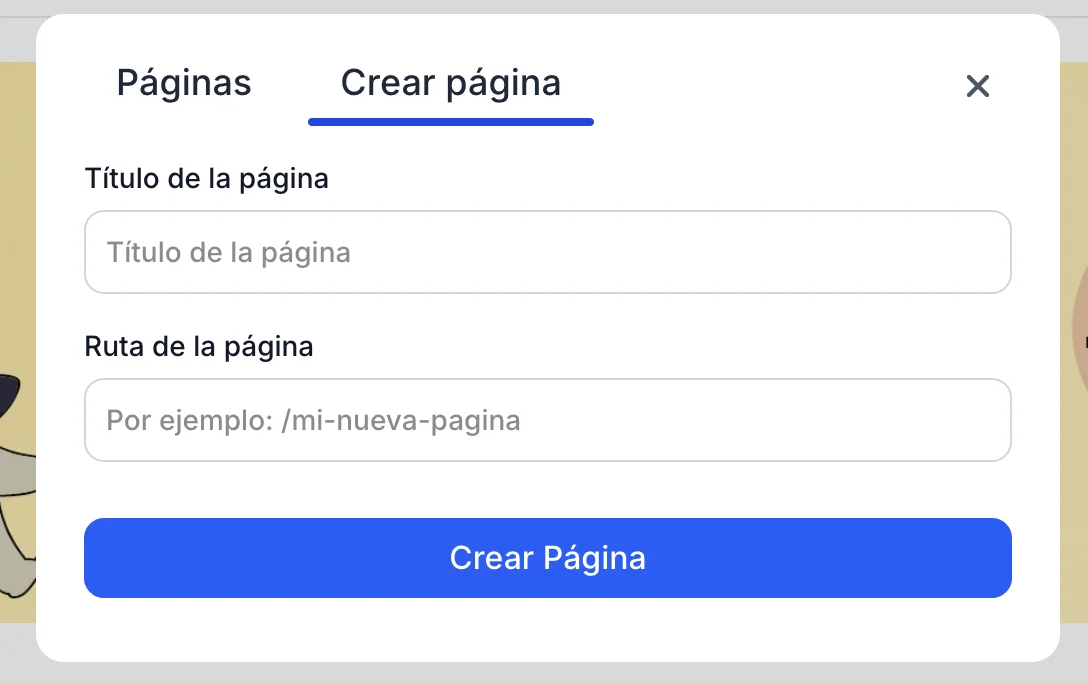1088x684 pixels.
Task: Click the gray bar above the dialog
Action: (544, 7)
